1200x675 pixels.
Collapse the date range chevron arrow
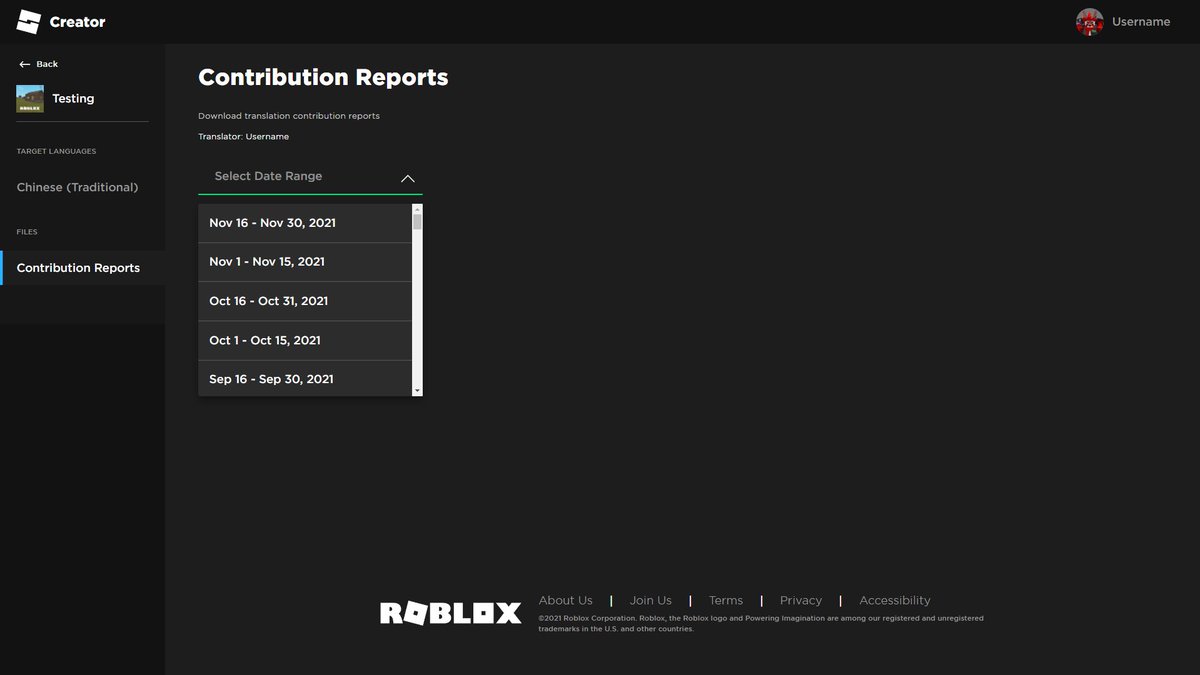(x=407, y=178)
